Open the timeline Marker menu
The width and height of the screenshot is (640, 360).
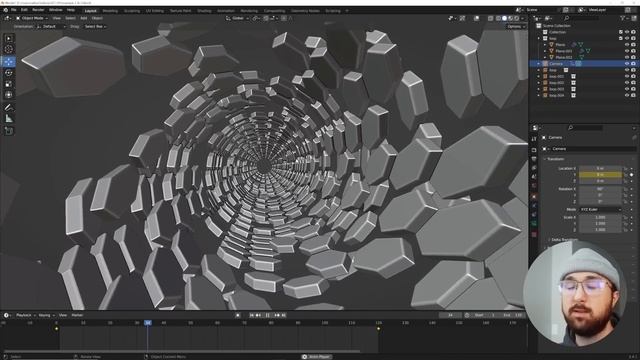click(77, 315)
